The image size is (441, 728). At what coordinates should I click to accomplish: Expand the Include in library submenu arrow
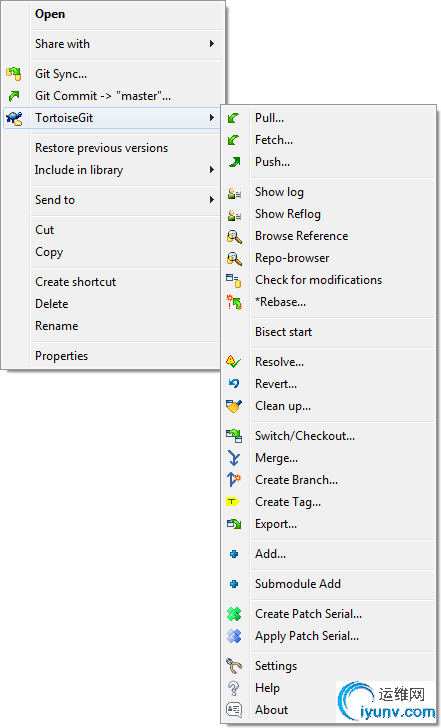[212, 170]
